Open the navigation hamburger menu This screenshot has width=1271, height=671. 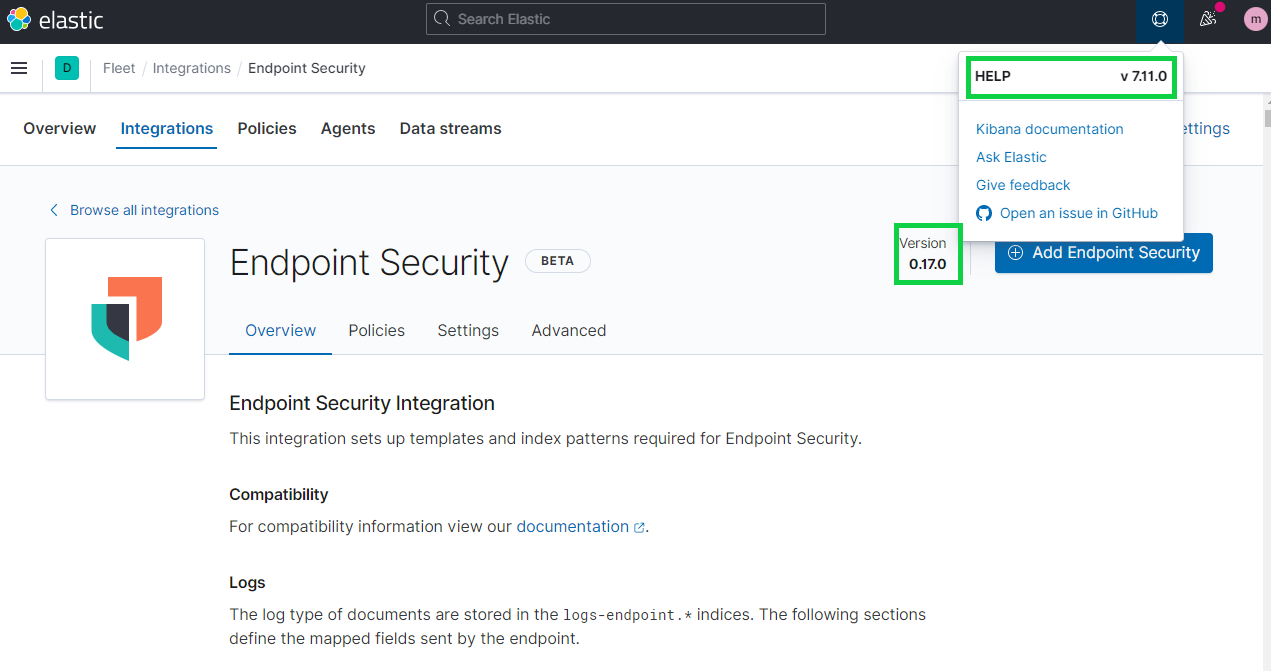point(19,67)
